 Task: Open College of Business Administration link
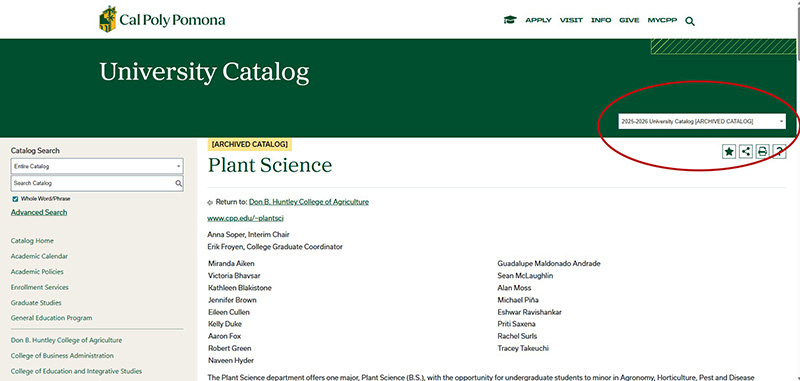[62, 355]
